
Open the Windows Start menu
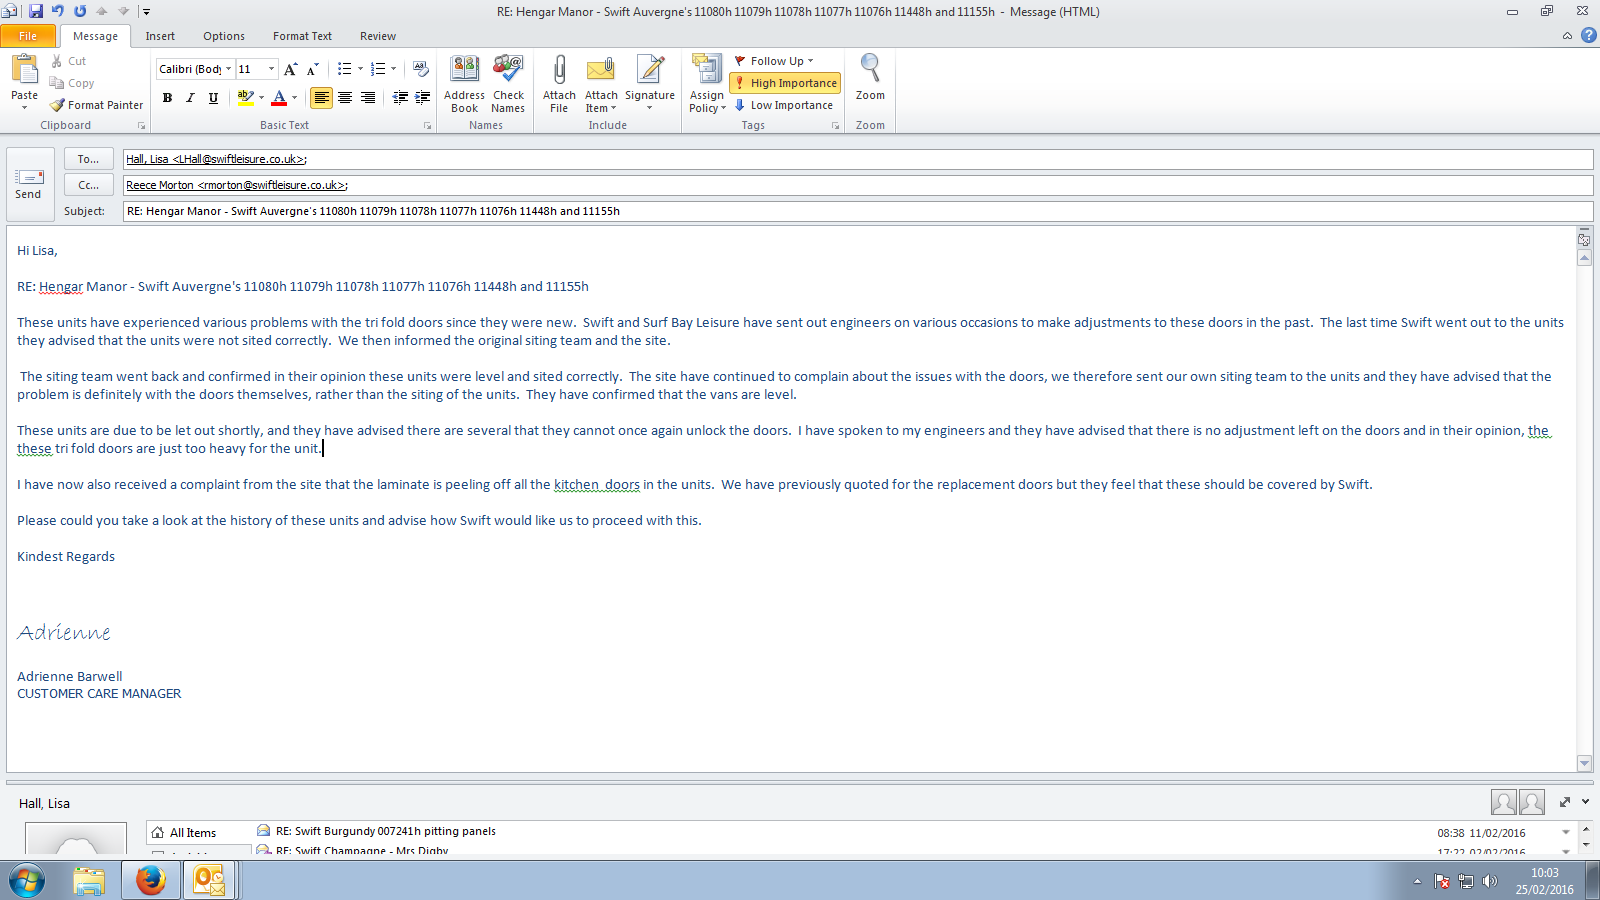27,881
